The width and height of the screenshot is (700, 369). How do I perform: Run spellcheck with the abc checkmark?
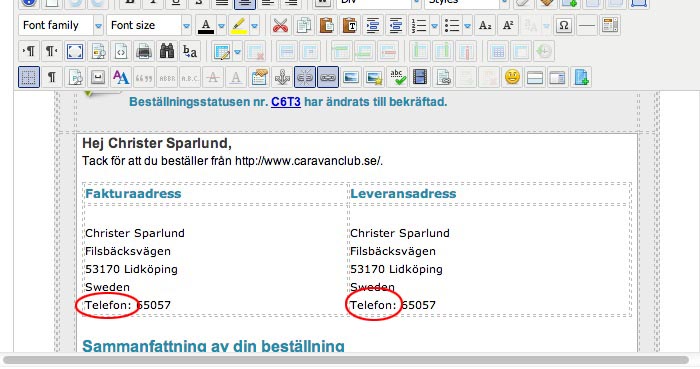[x=397, y=78]
